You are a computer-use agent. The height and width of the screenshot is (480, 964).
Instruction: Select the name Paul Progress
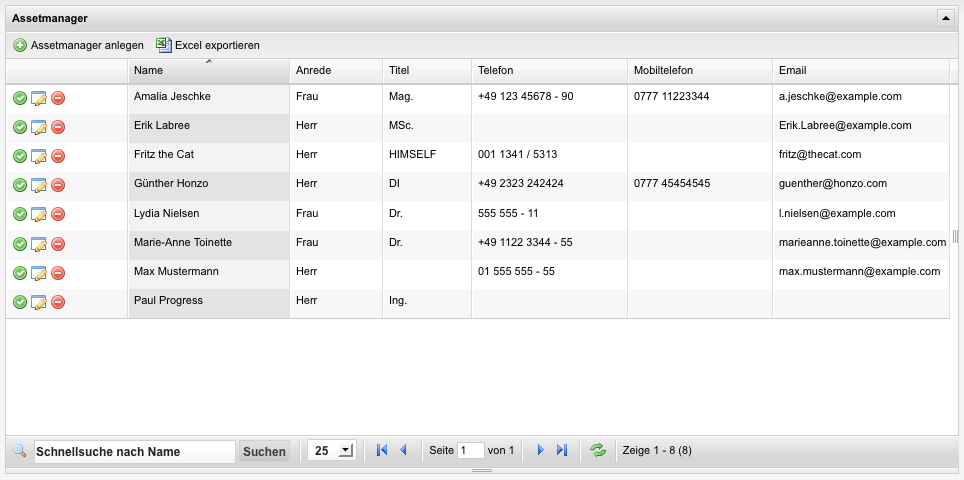click(x=168, y=301)
